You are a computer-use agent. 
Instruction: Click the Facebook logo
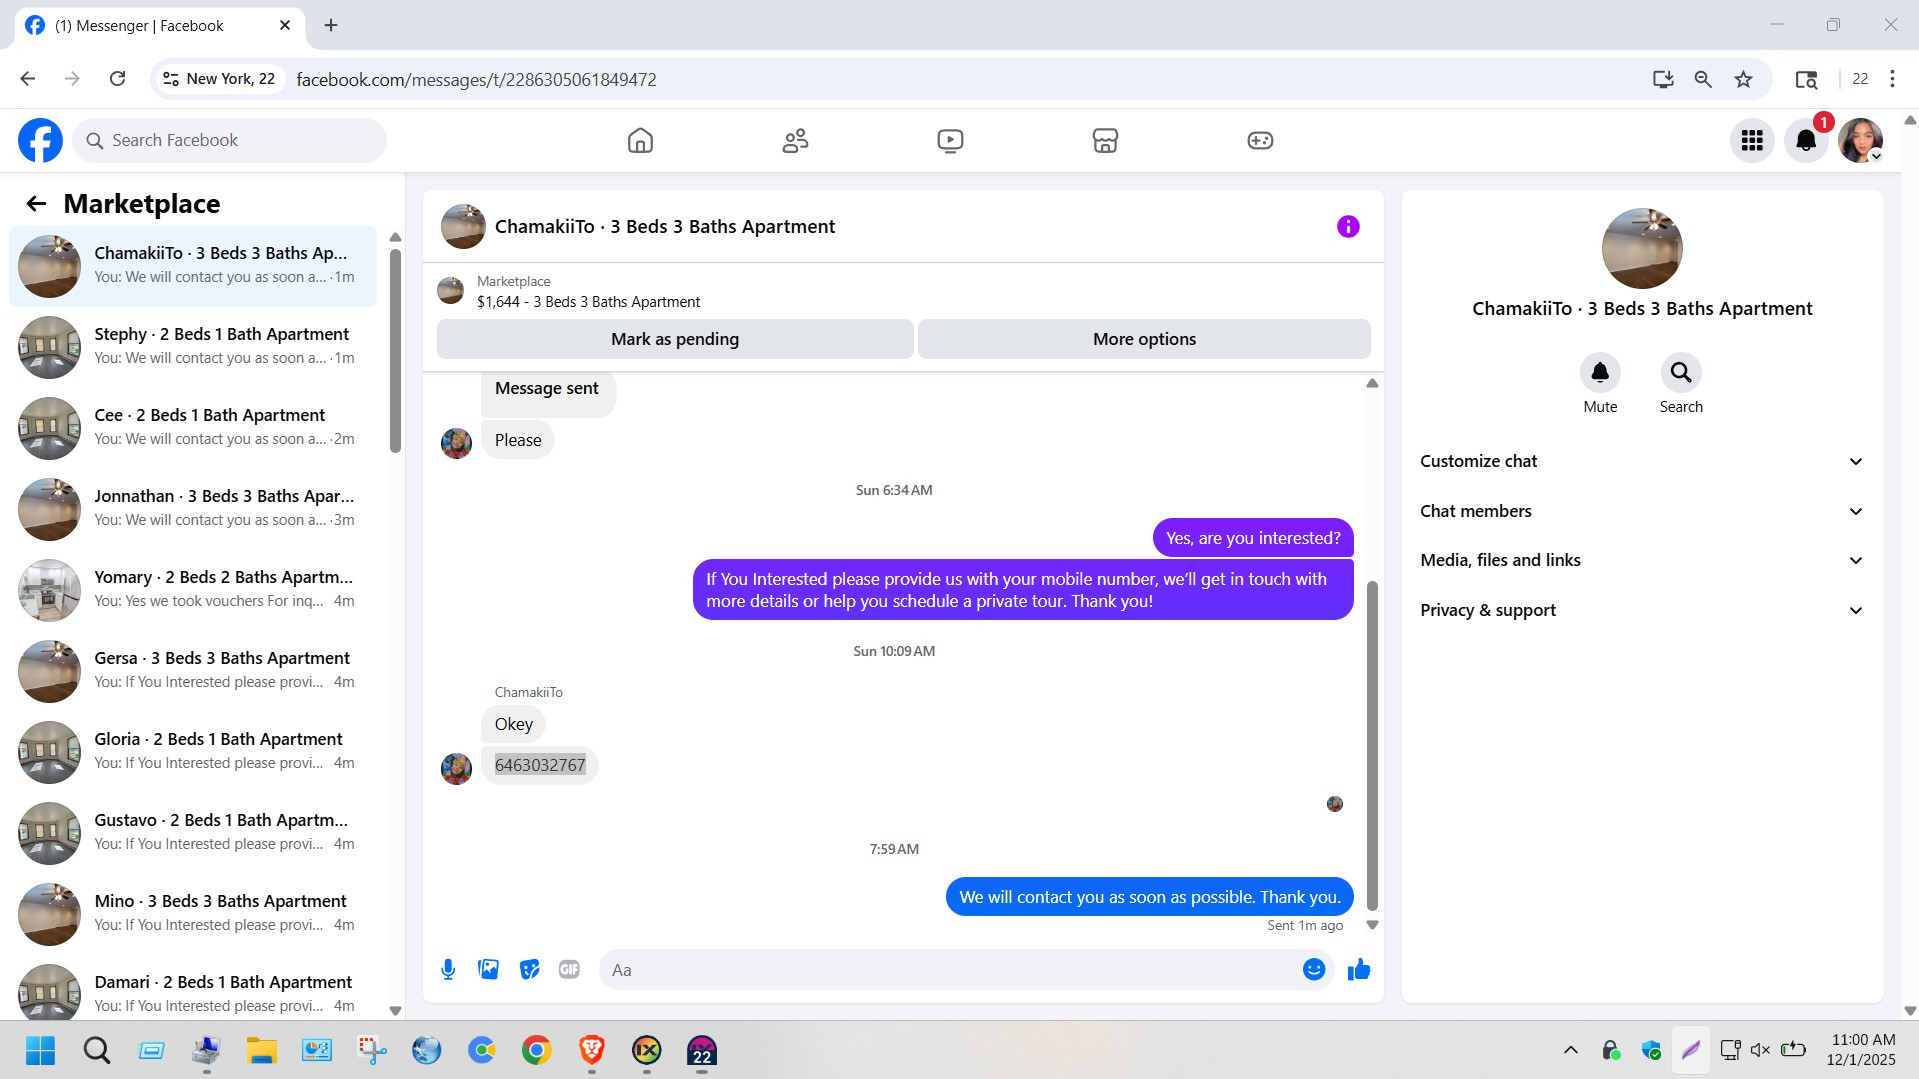(40, 141)
